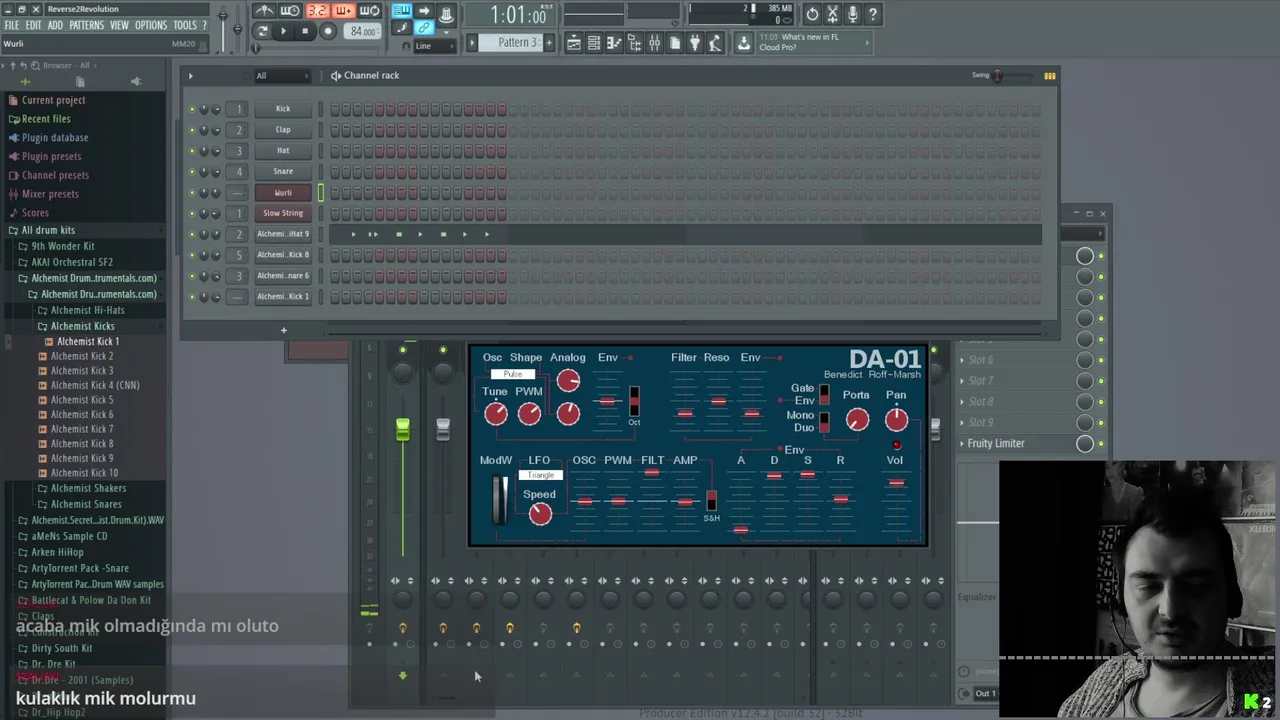Image resolution: width=1280 pixels, height=720 pixels.
Task: Open the Channel rack options arrow menu
Action: click(x=190, y=76)
